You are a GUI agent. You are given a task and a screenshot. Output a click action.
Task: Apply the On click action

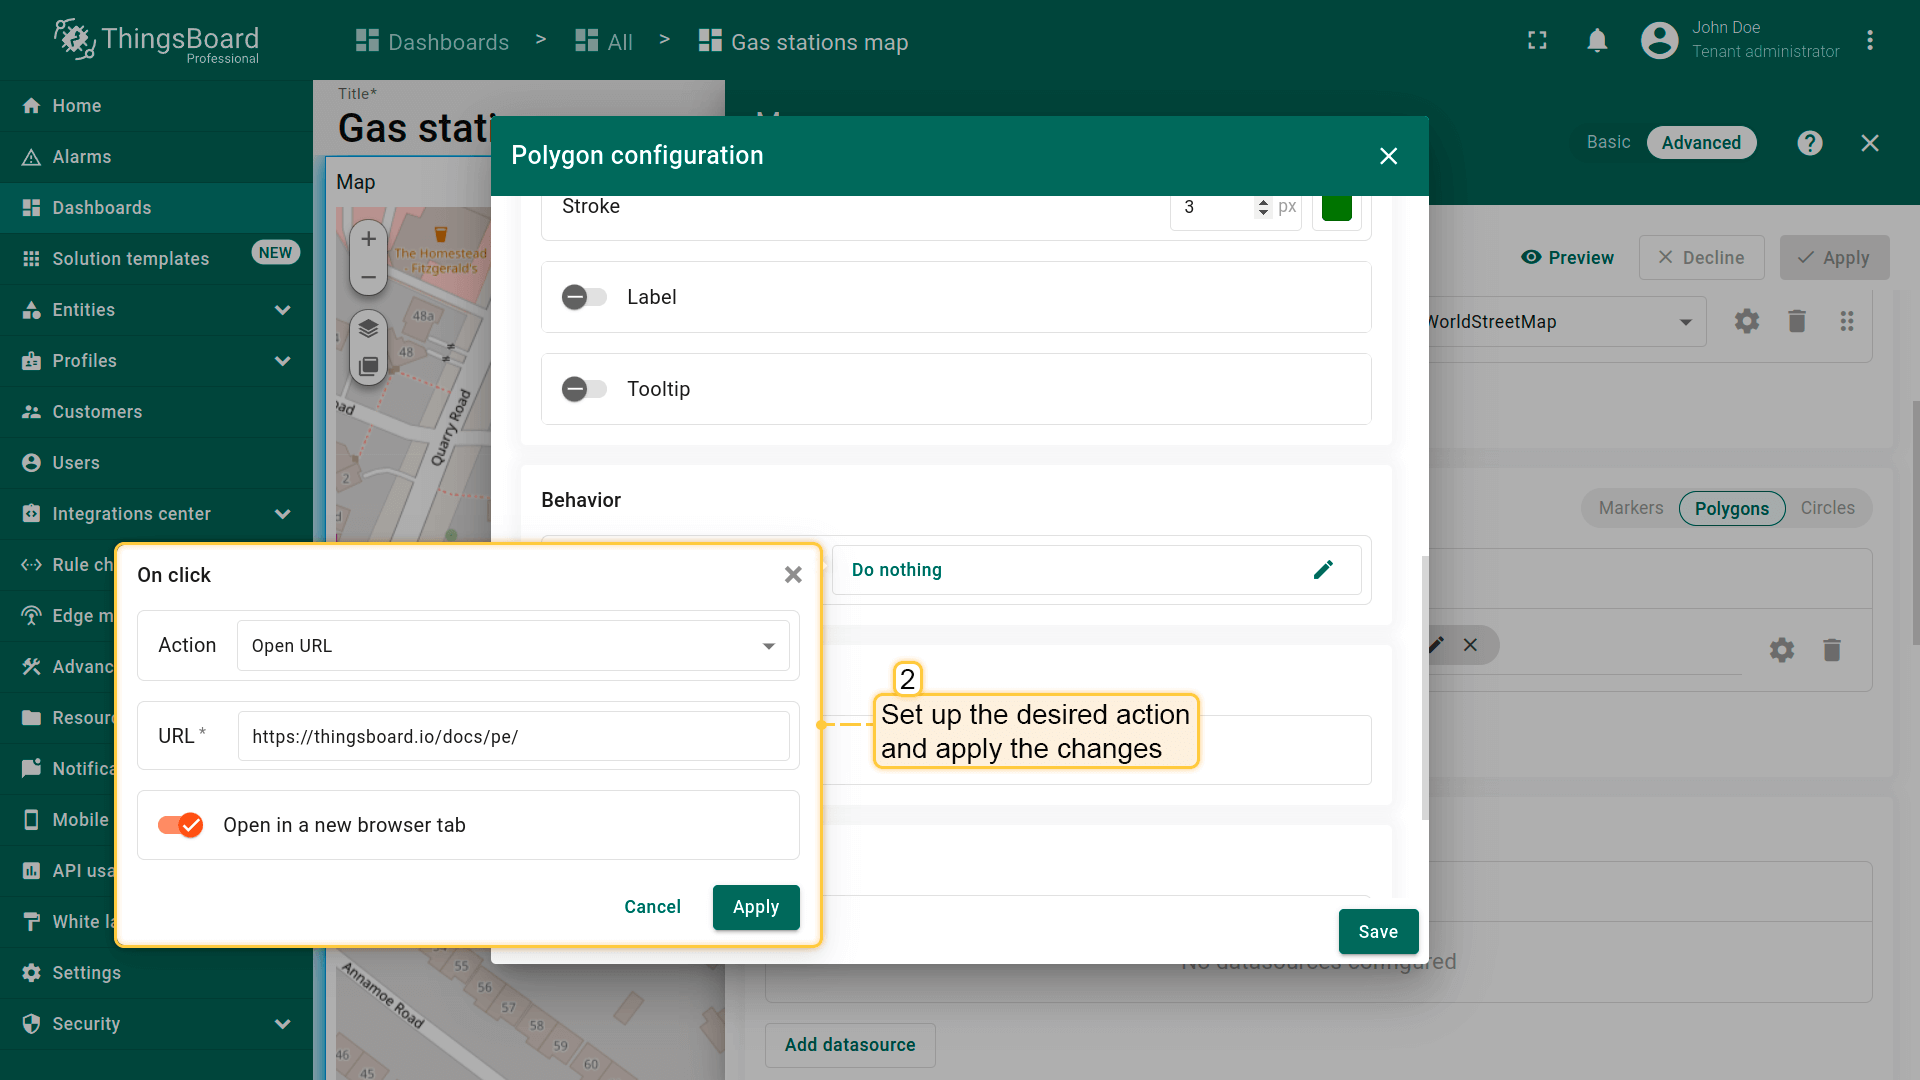pyautogui.click(x=755, y=907)
